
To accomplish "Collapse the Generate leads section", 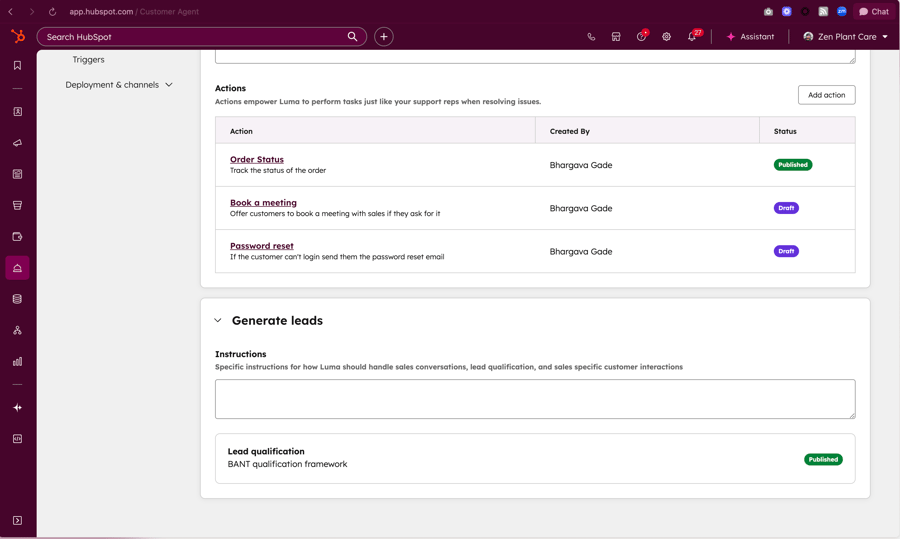I will coord(218,321).
